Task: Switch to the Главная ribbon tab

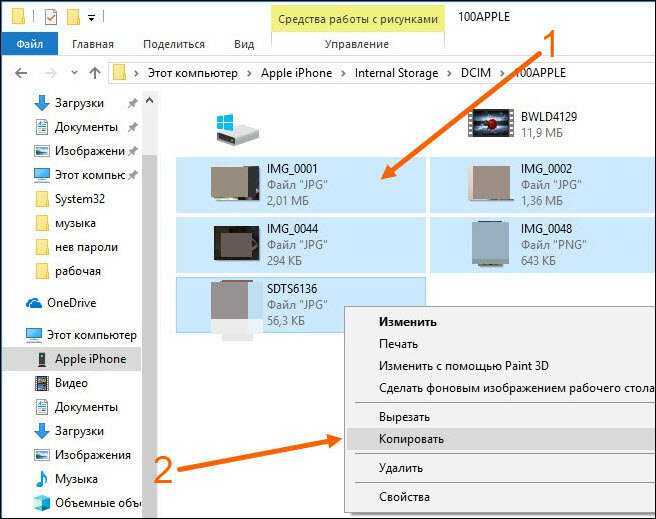Action: [x=92, y=44]
